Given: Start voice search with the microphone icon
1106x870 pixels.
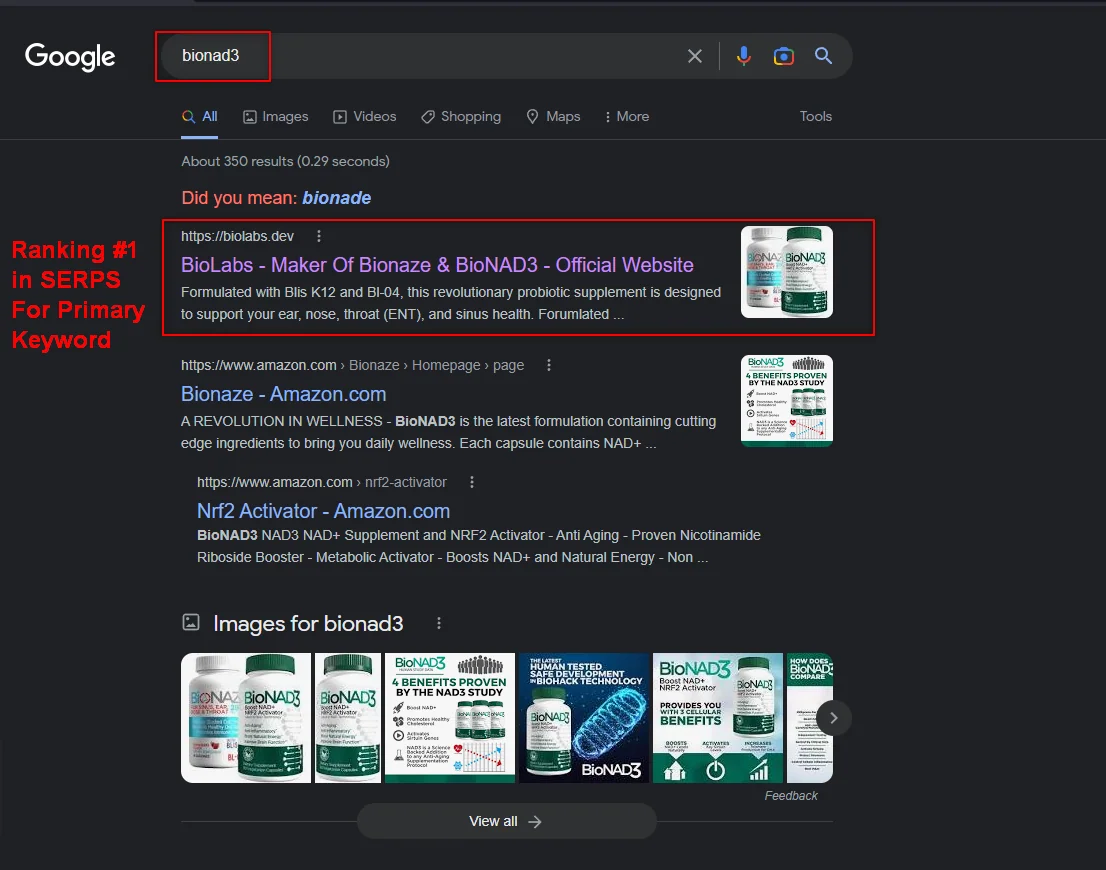Looking at the screenshot, I should pos(743,56).
